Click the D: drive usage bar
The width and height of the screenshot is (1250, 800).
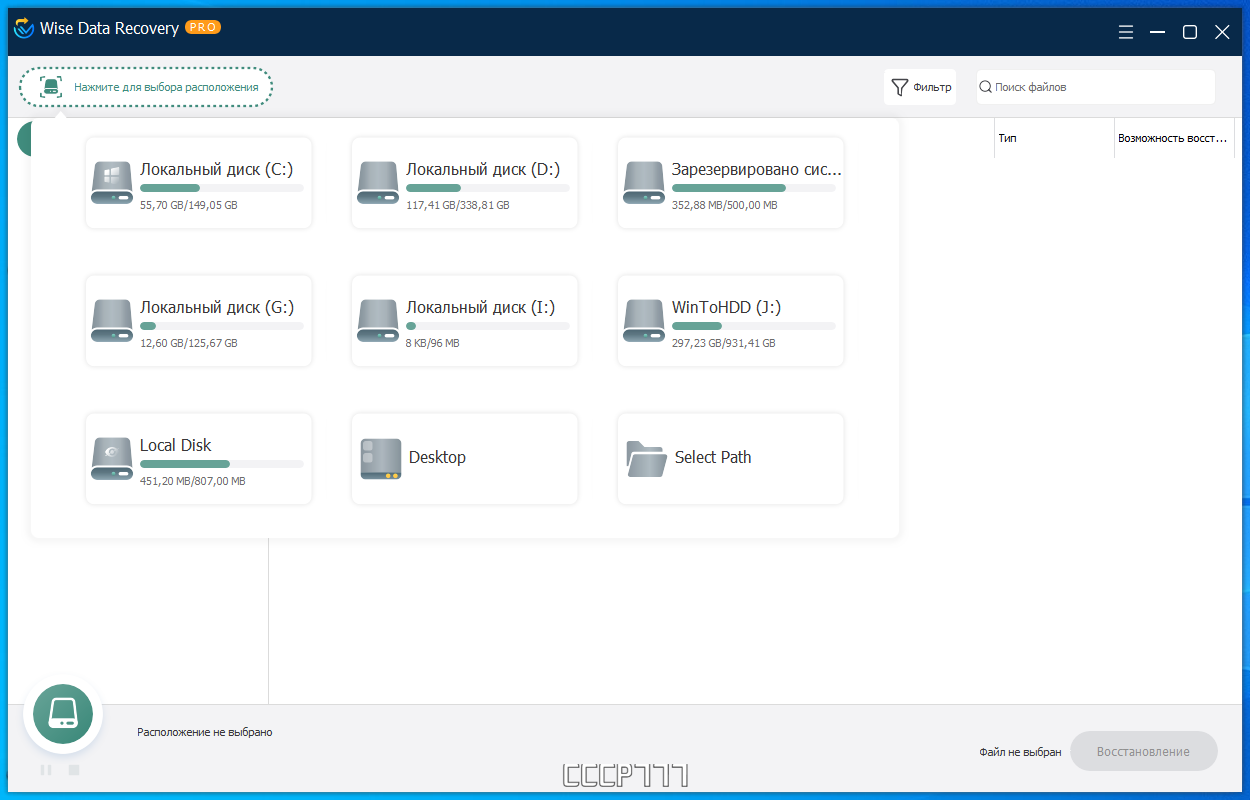pyautogui.click(x=488, y=188)
